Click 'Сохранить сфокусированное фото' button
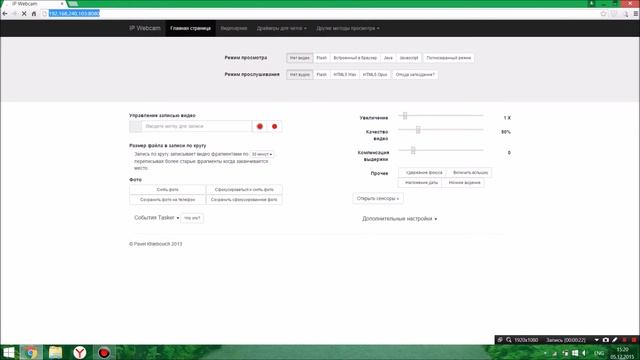The width and height of the screenshot is (640, 360). click(x=244, y=200)
